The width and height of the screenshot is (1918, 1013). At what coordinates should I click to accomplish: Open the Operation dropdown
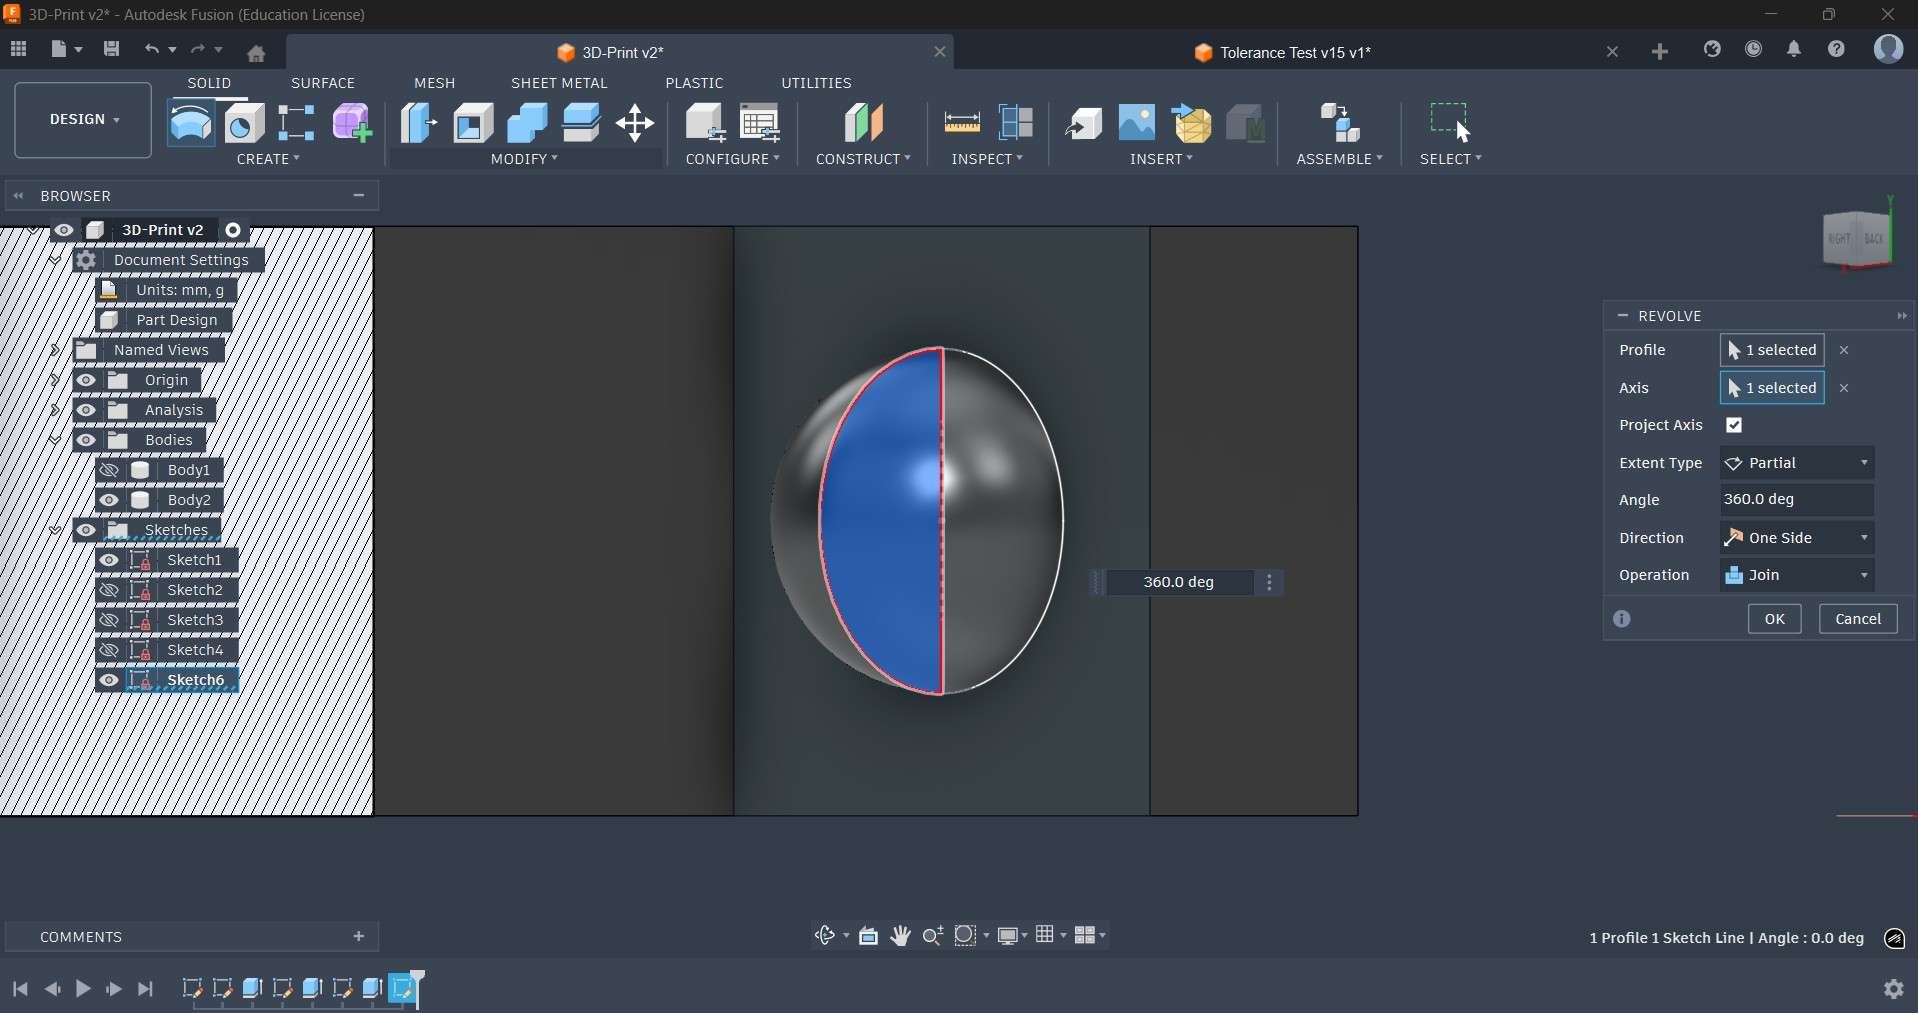coord(1797,575)
